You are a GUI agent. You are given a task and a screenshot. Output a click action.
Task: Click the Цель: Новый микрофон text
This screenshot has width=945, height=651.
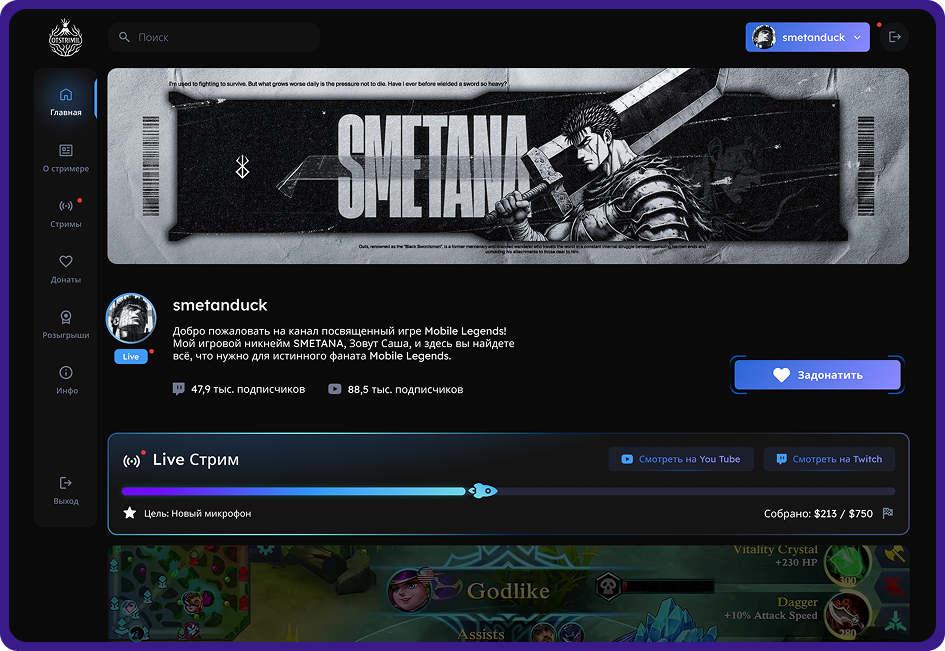pos(198,514)
